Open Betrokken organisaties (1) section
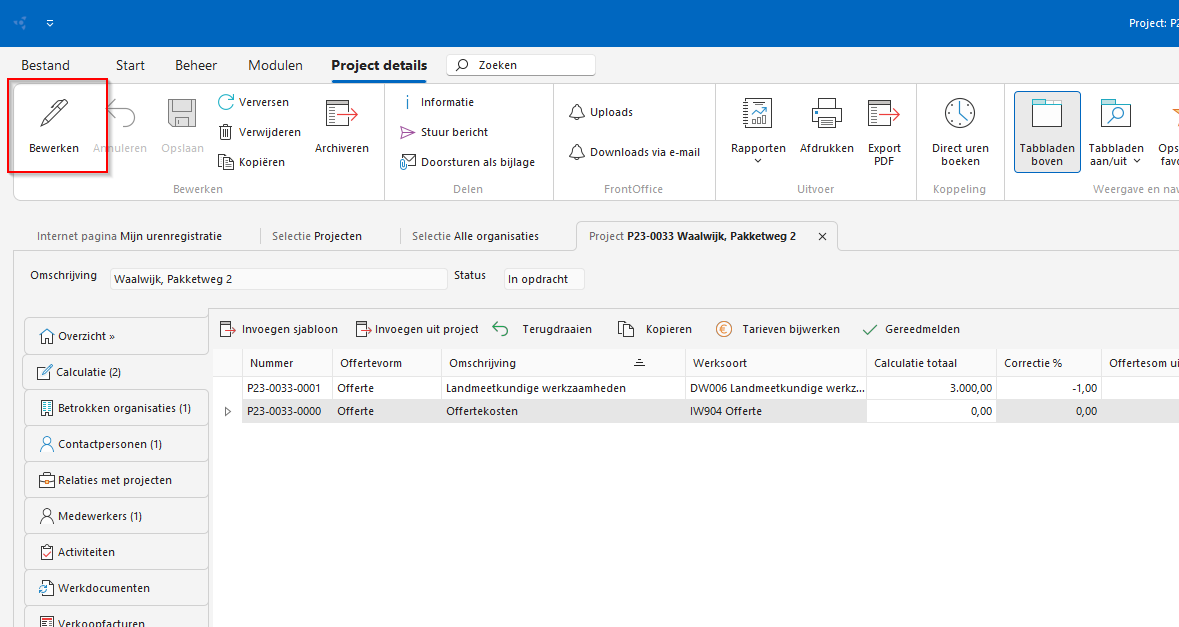 (117, 408)
